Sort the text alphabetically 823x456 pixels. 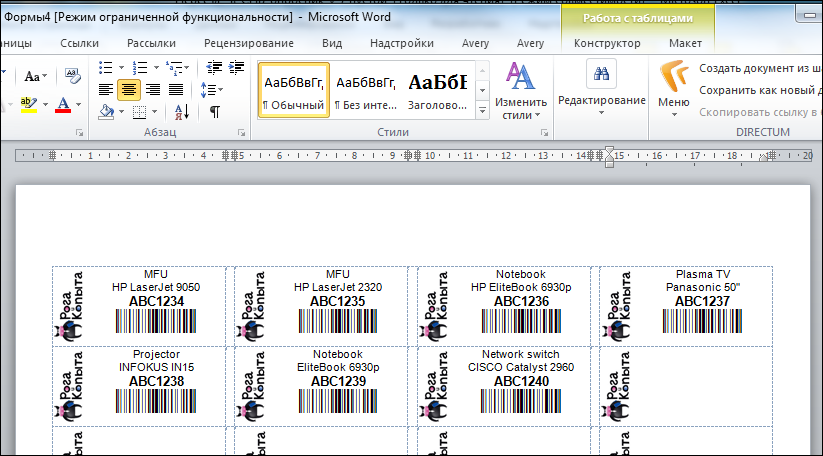[x=182, y=111]
